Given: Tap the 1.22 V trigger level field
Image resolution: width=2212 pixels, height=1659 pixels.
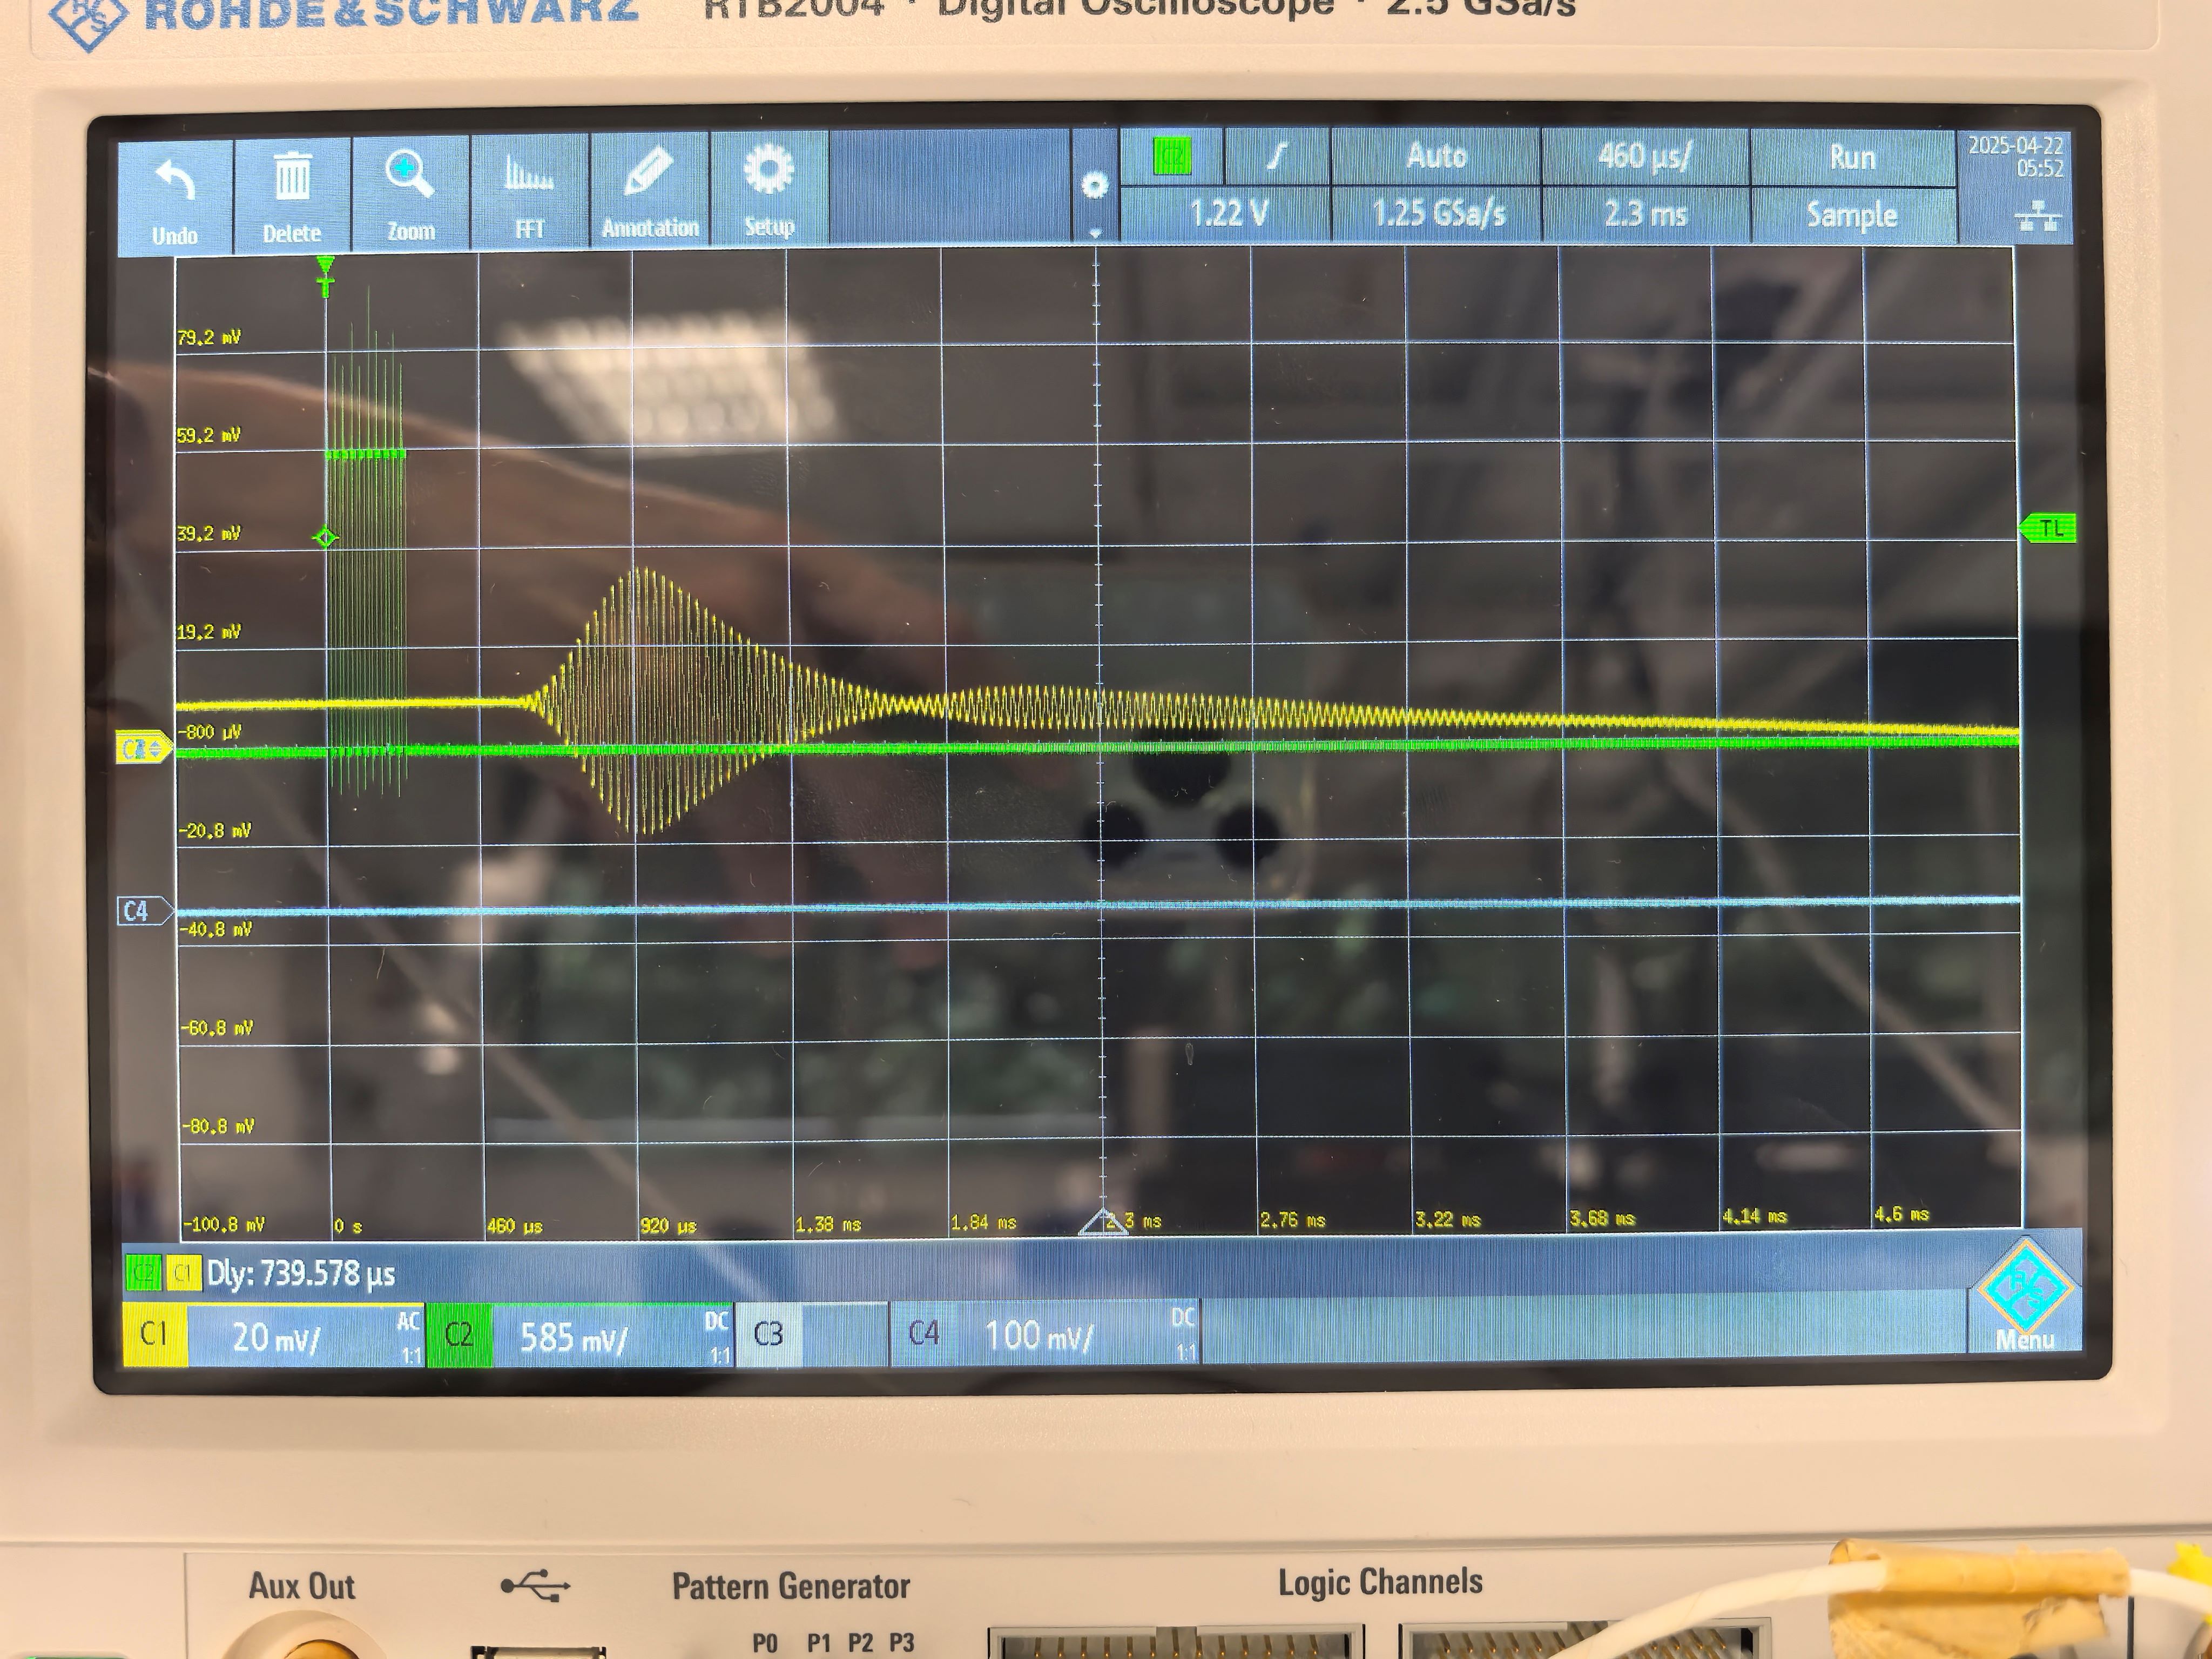Looking at the screenshot, I should 1228,214.
